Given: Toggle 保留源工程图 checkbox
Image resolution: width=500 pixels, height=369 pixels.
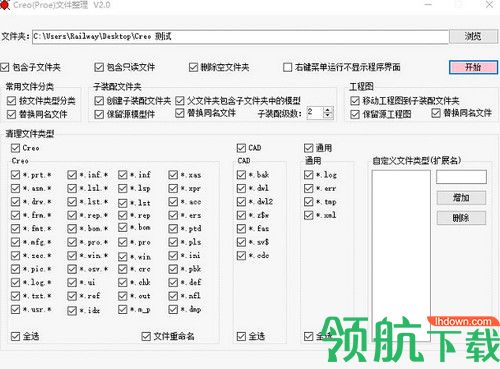Looking at the screenshot, I should tap(355, 114).
